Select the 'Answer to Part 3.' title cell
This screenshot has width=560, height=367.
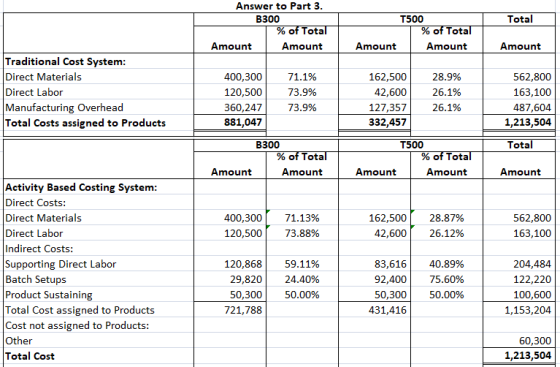279,6
